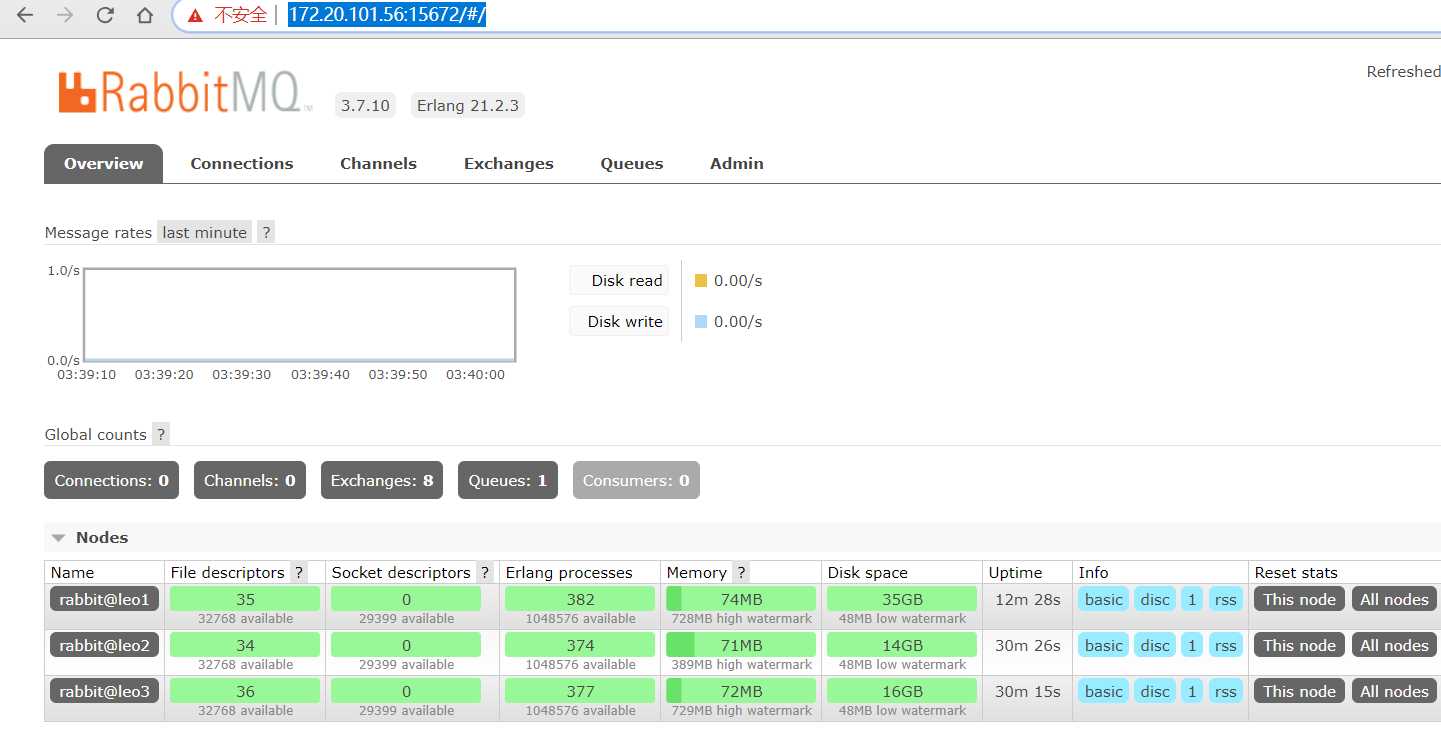Viewport: 1441px width, 732px height.
Task: Open help icon next to Global counts
Action: 161,434
